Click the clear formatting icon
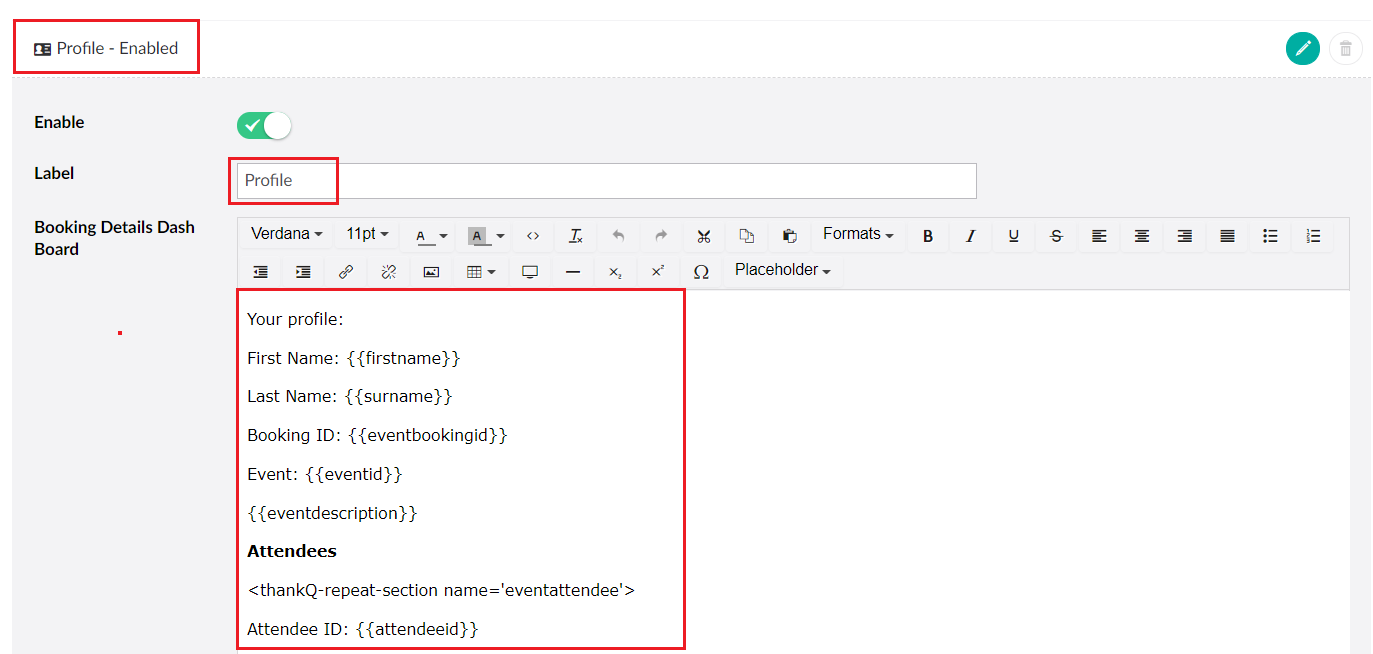Viewport: 1373px width, 654px height. (576, 236)
